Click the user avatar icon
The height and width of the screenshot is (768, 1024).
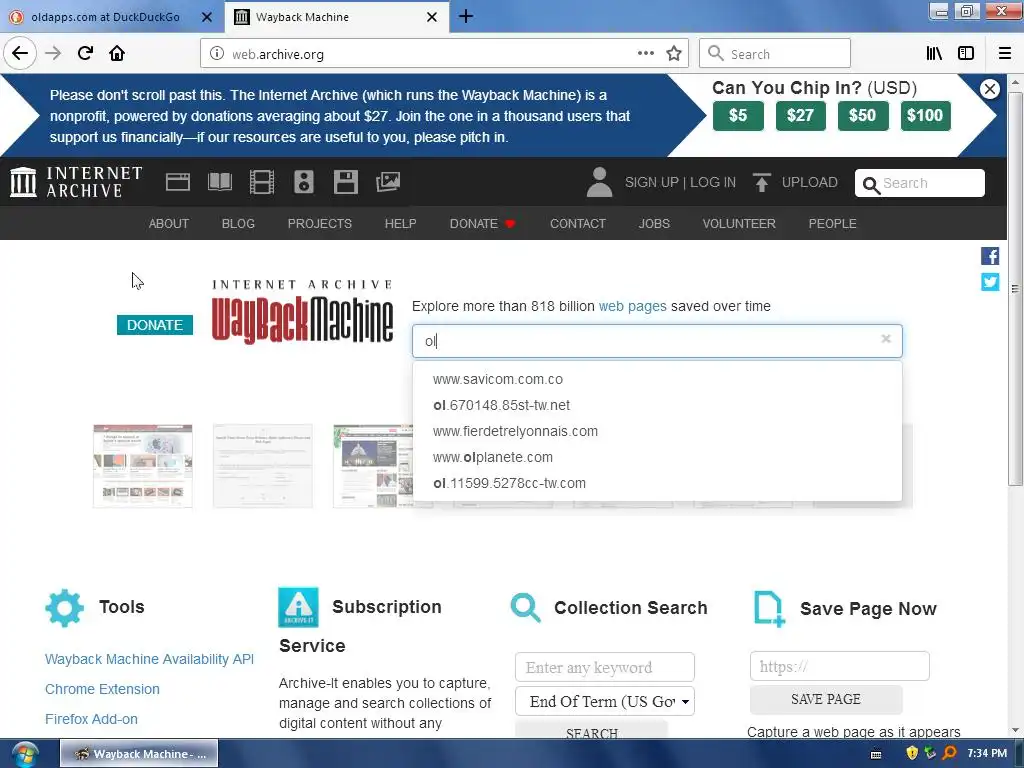pos(600,182)
